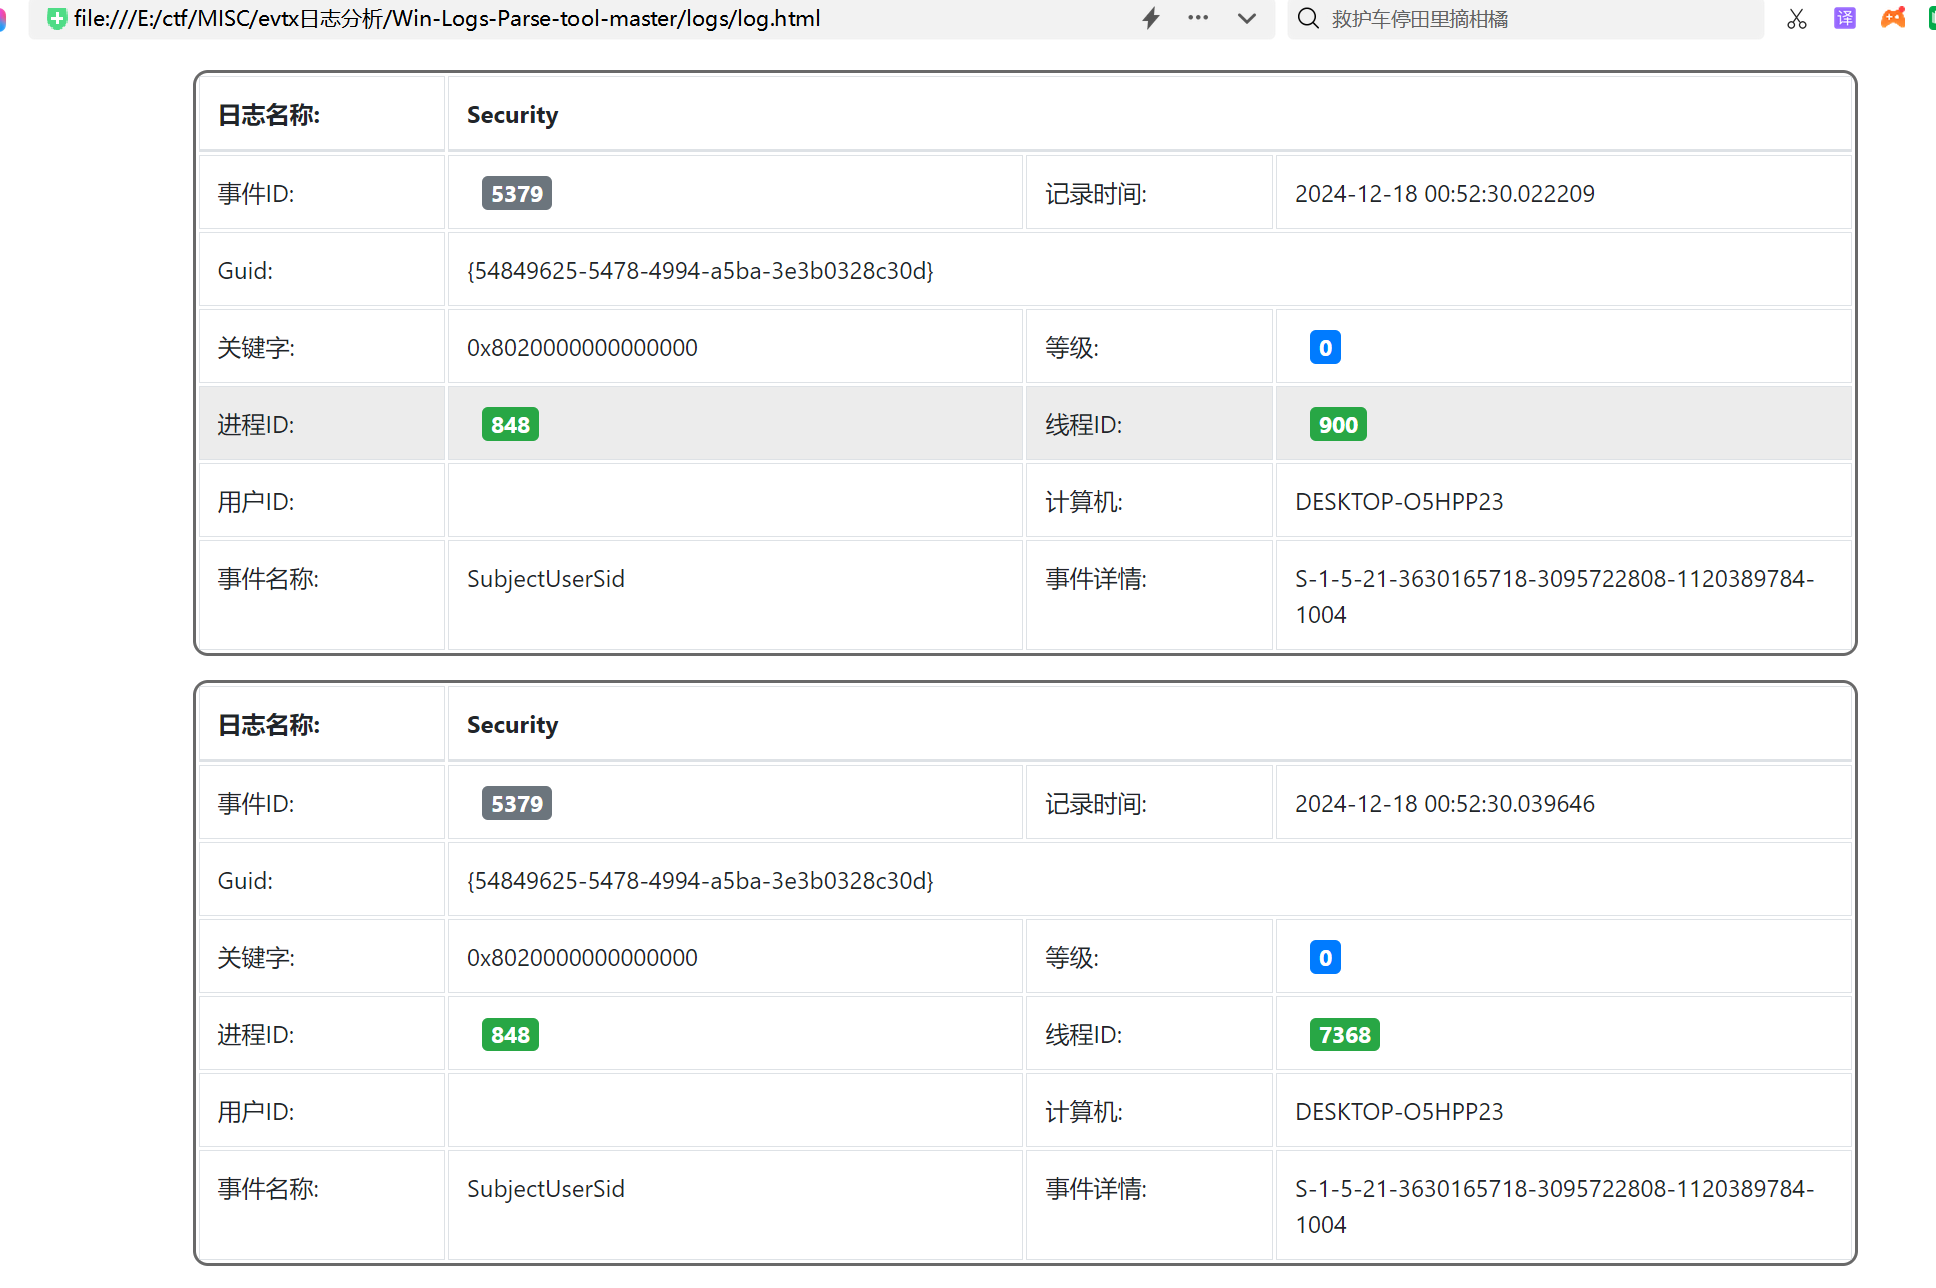This screenshot has width=1936, height=1288.
Task: Click first log's level 0 blue badge
Action: (1325, 348)
